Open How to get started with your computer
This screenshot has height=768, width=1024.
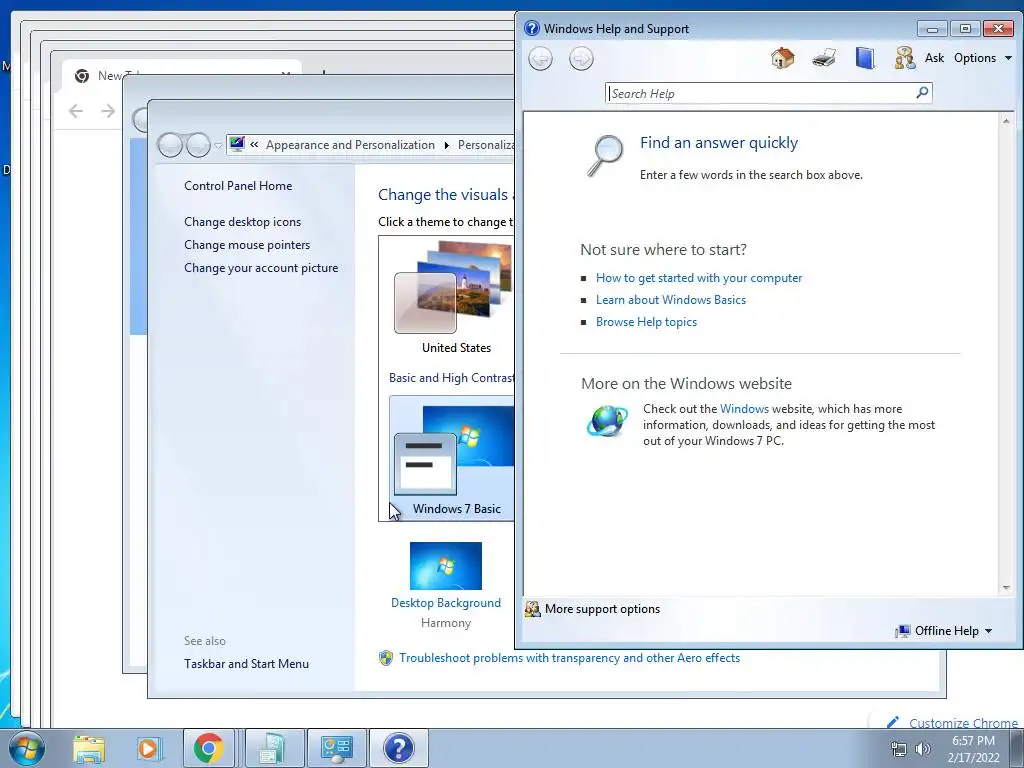pyautogui.click(x=699, y=278)
